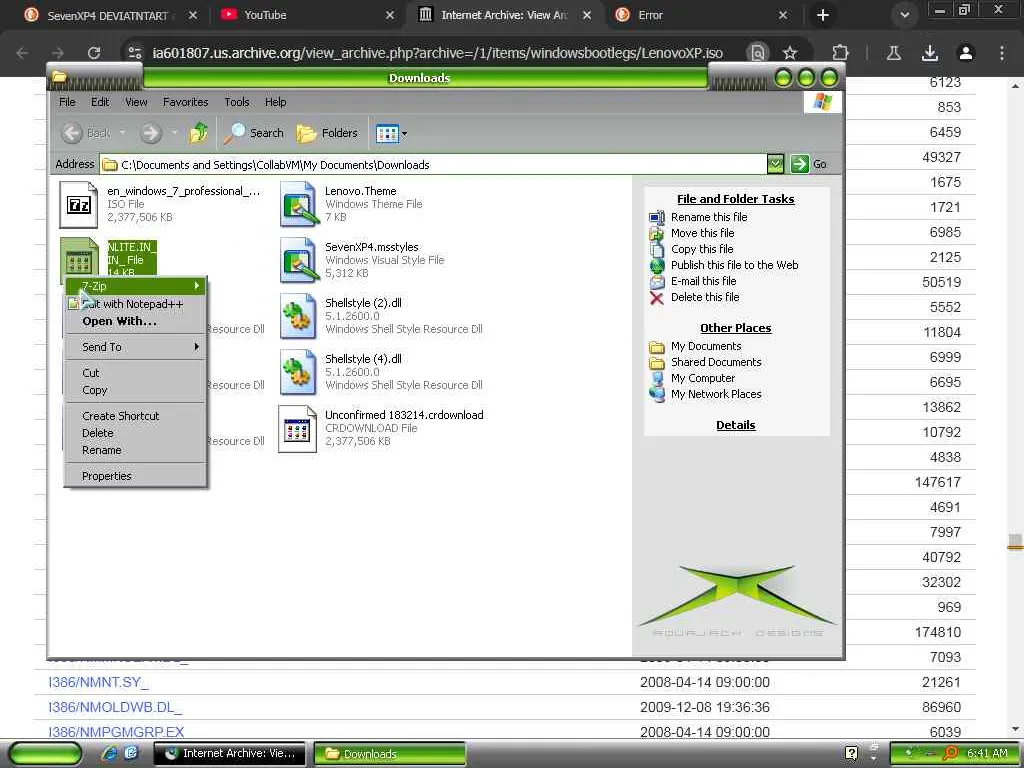This screenshot has height=768, width=1024.
Task: Open the Views dropdown in Explorer toolbar
Action: 391,134
